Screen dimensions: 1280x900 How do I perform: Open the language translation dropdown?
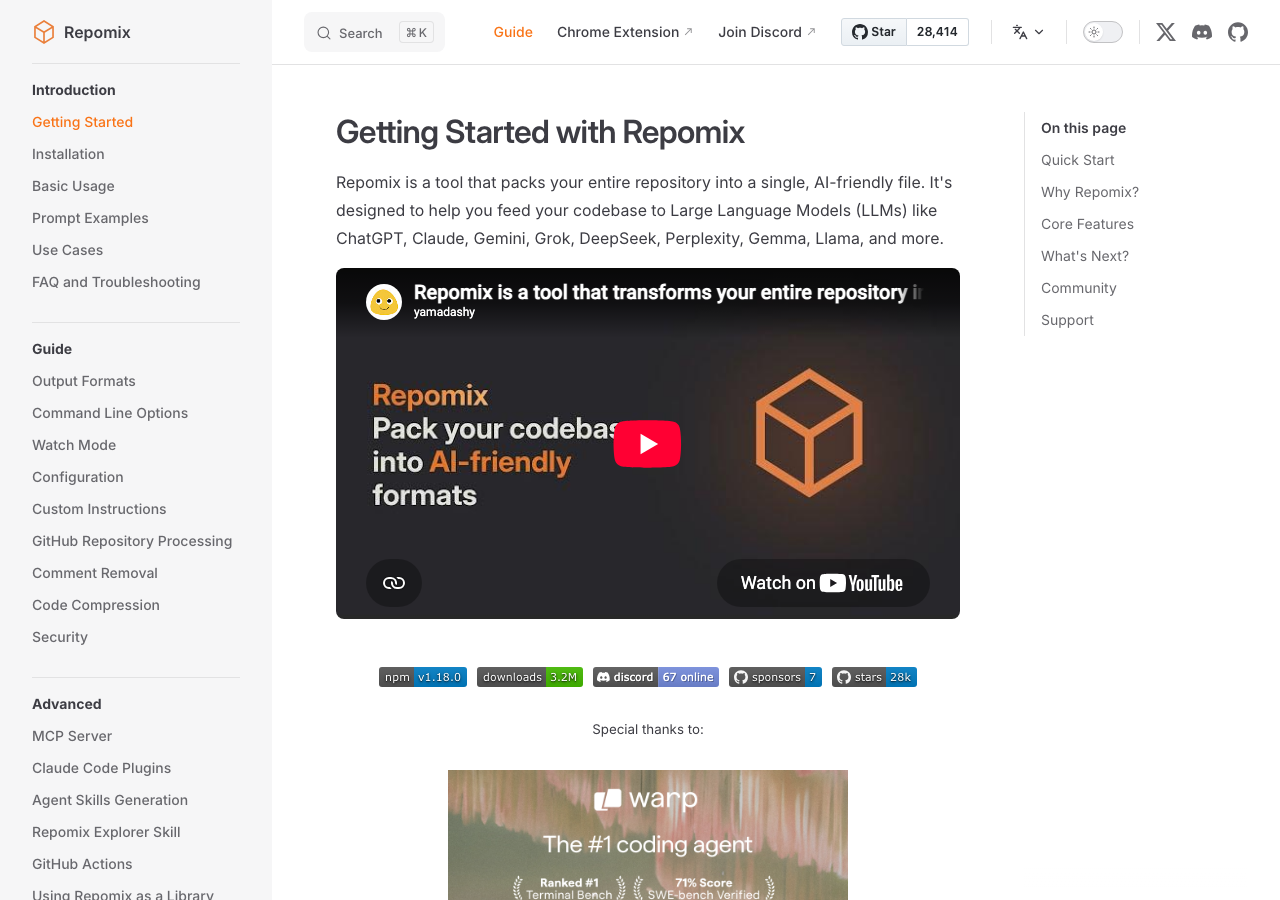pos(1028,32)
